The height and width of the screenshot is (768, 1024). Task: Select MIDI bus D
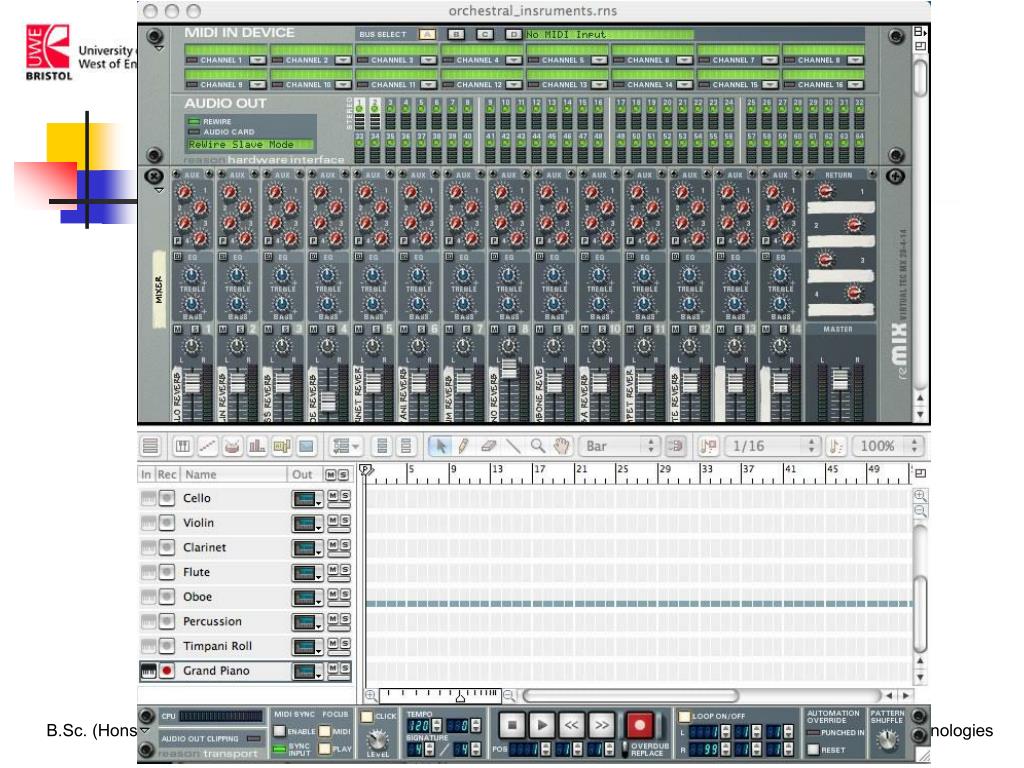pyautogui.click(x=513, y=34)
